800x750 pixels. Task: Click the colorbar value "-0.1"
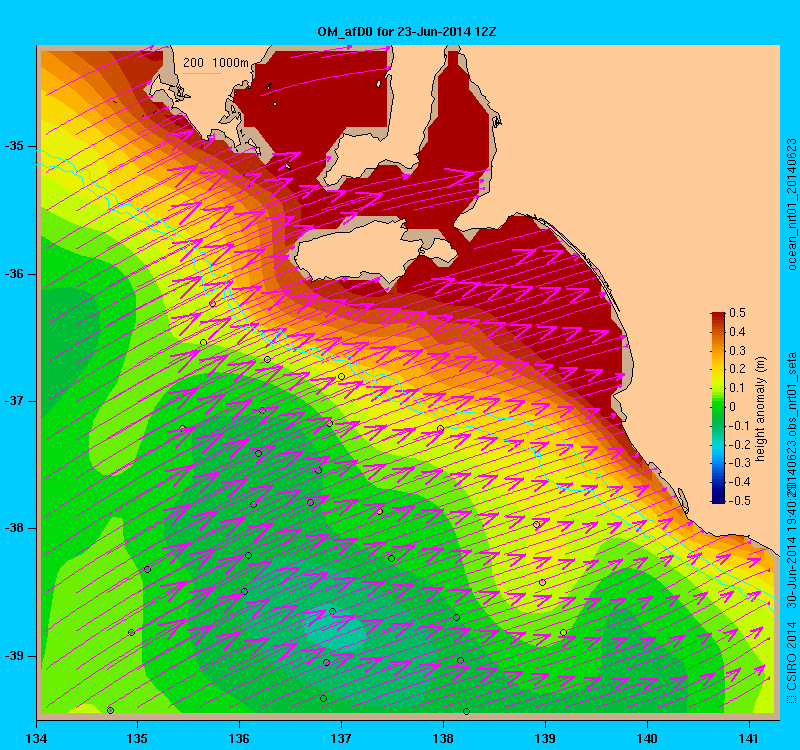pos(739,426)
